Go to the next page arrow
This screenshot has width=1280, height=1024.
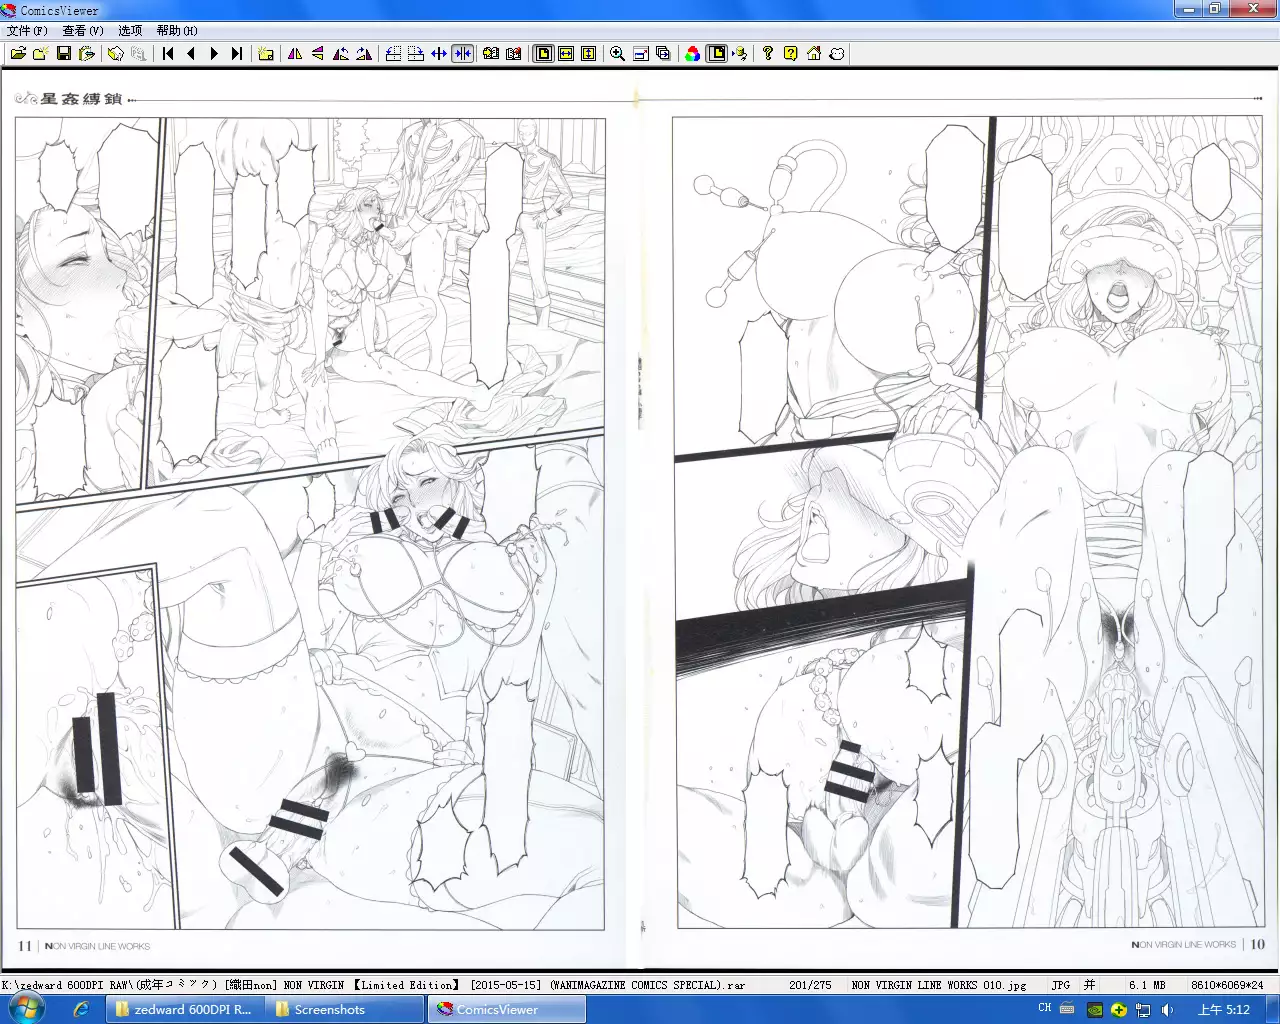[214, 54]
